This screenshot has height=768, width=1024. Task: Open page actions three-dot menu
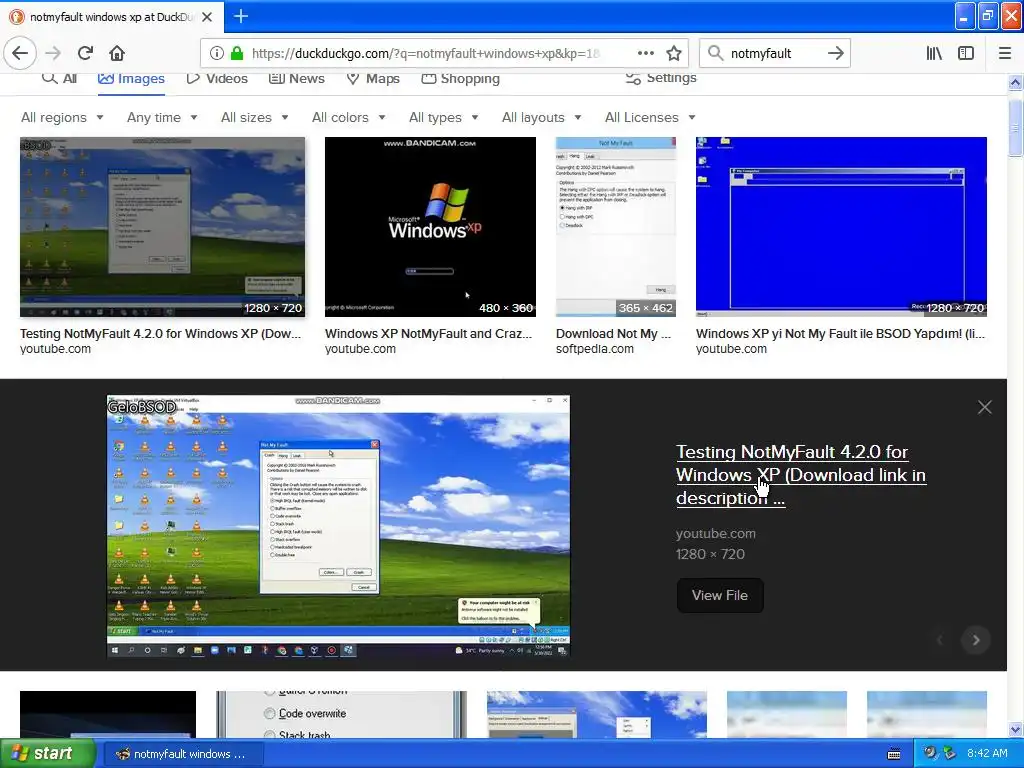click(645, 53)
